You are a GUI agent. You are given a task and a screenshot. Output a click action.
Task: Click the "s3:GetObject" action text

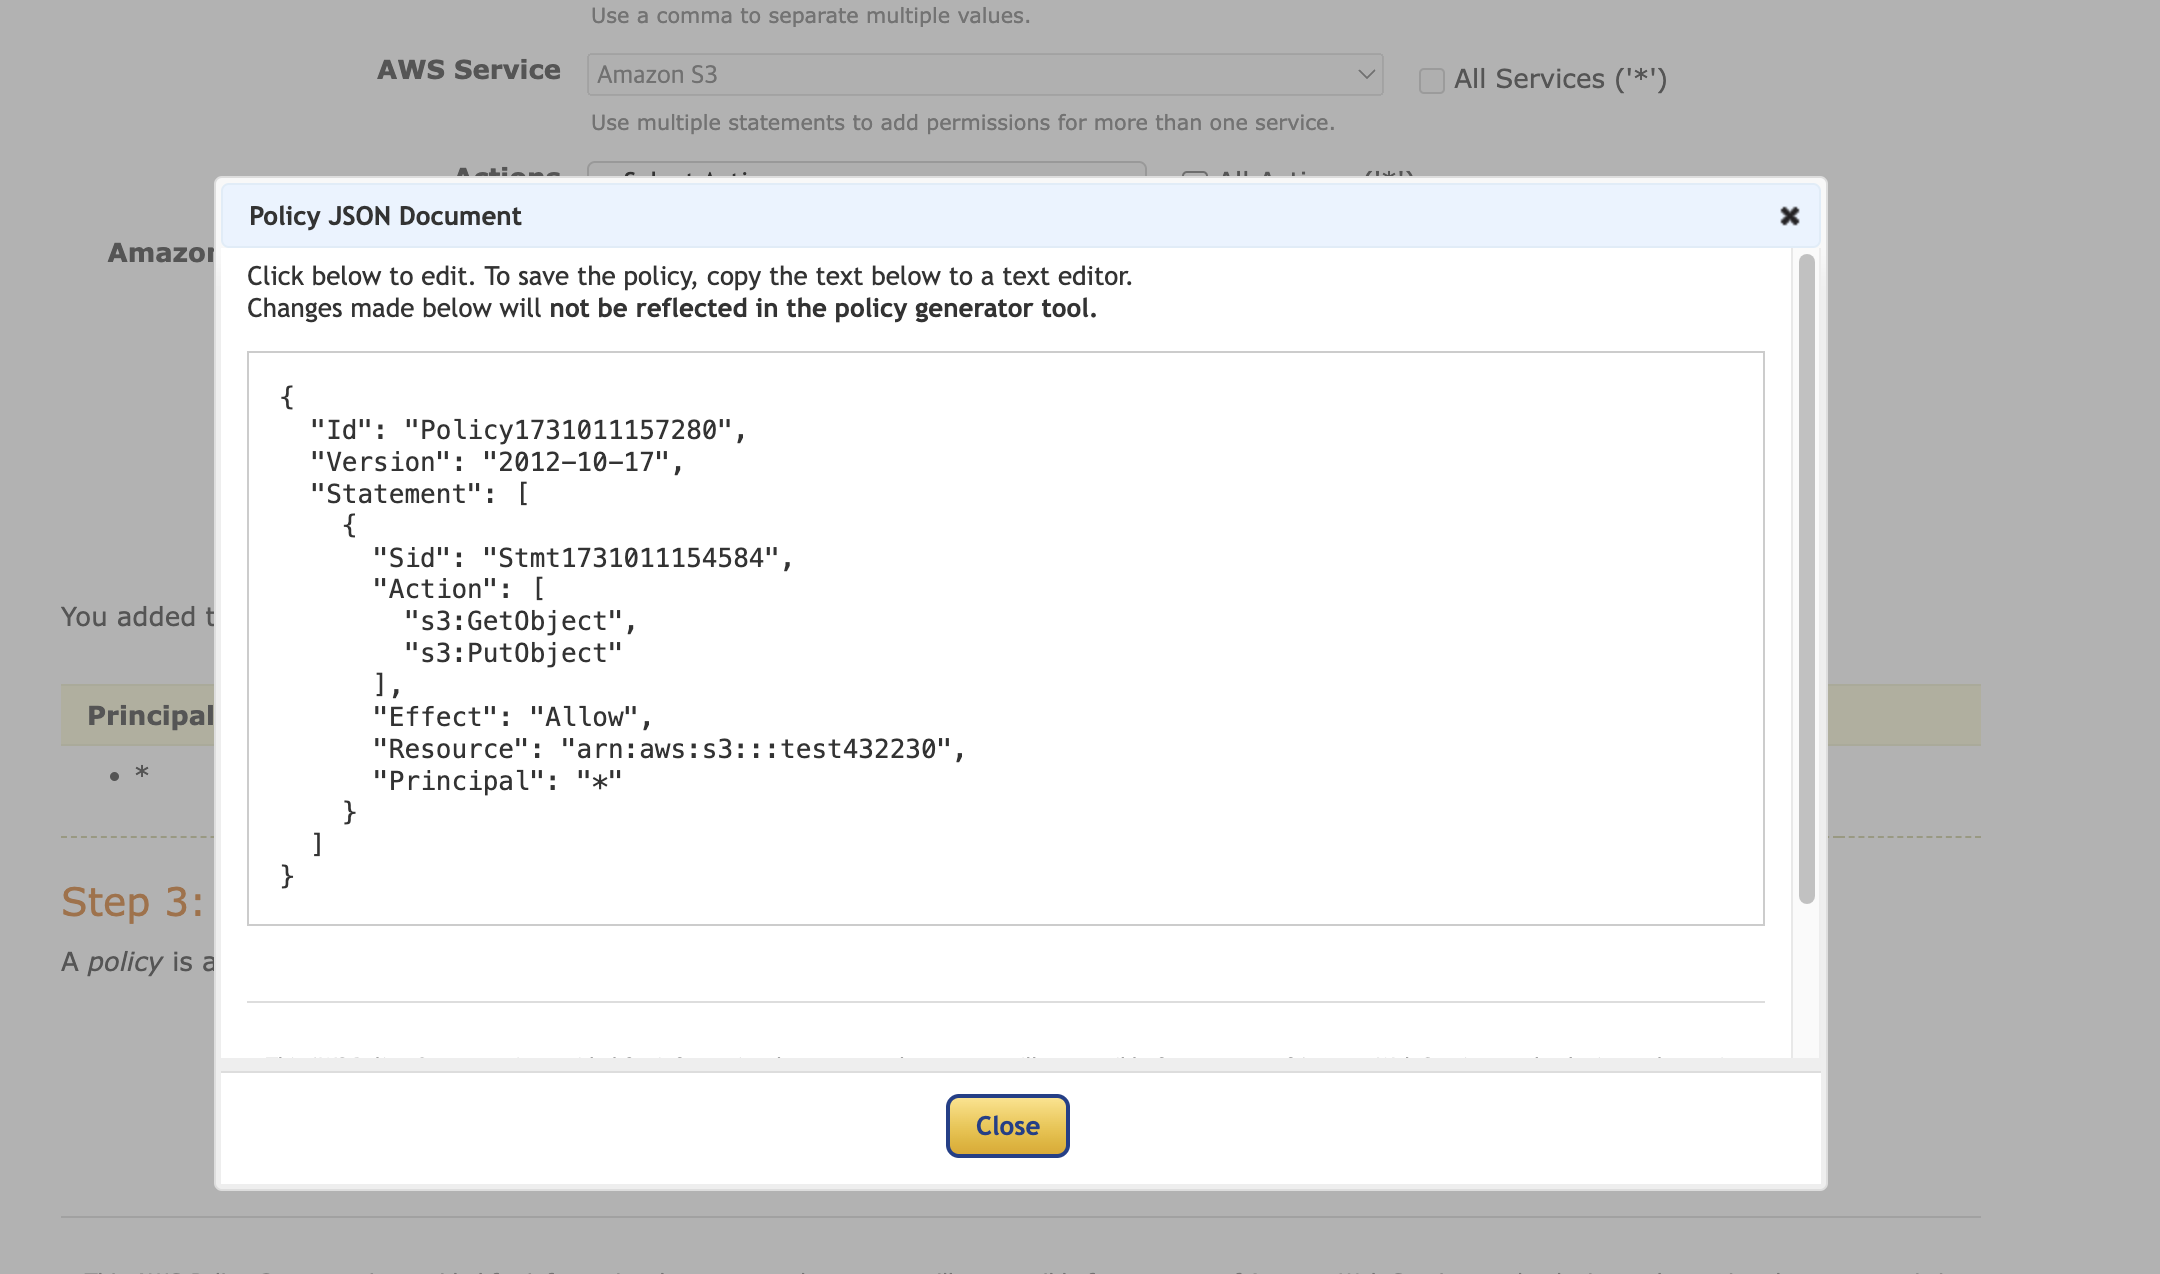[520, 621]
